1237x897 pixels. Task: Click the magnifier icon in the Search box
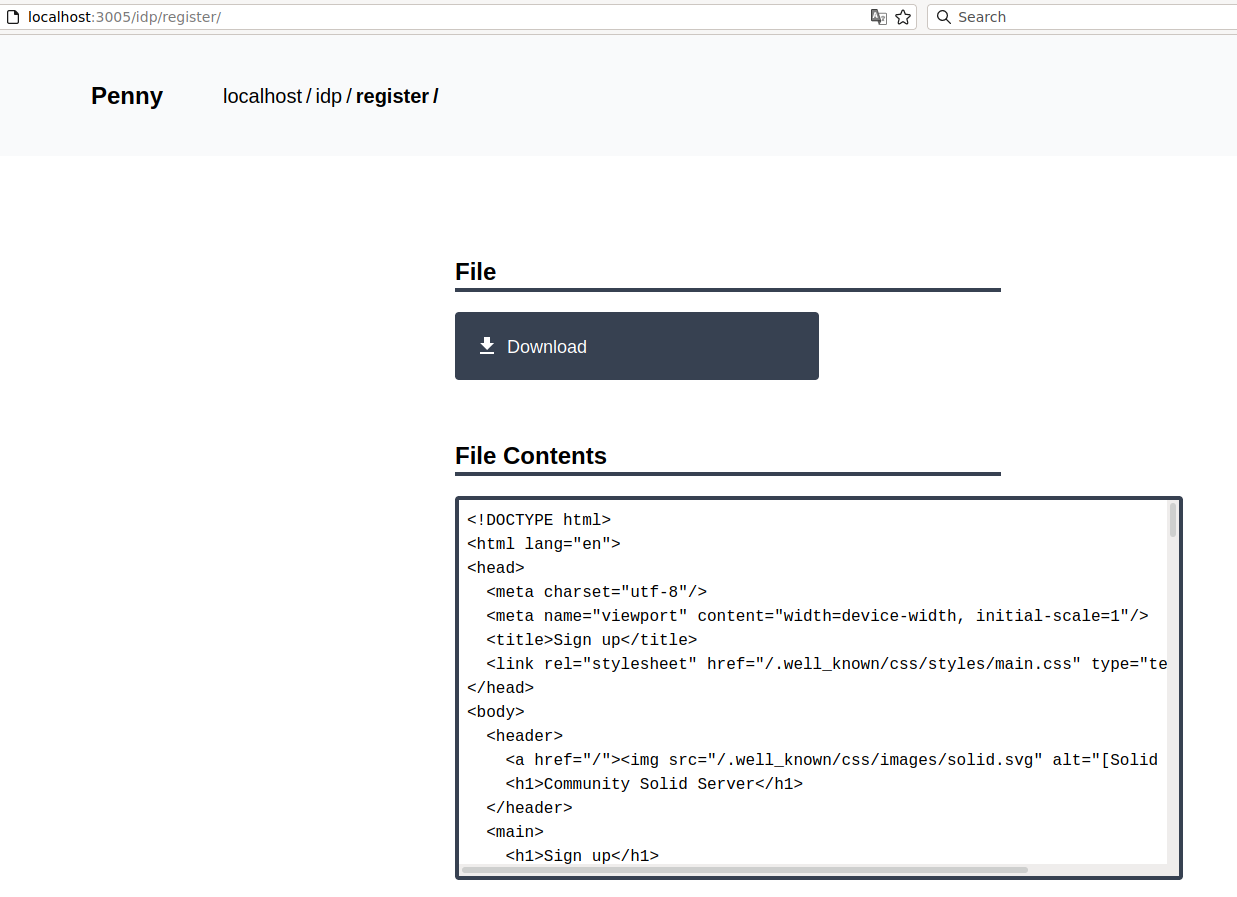click(941, 17)
